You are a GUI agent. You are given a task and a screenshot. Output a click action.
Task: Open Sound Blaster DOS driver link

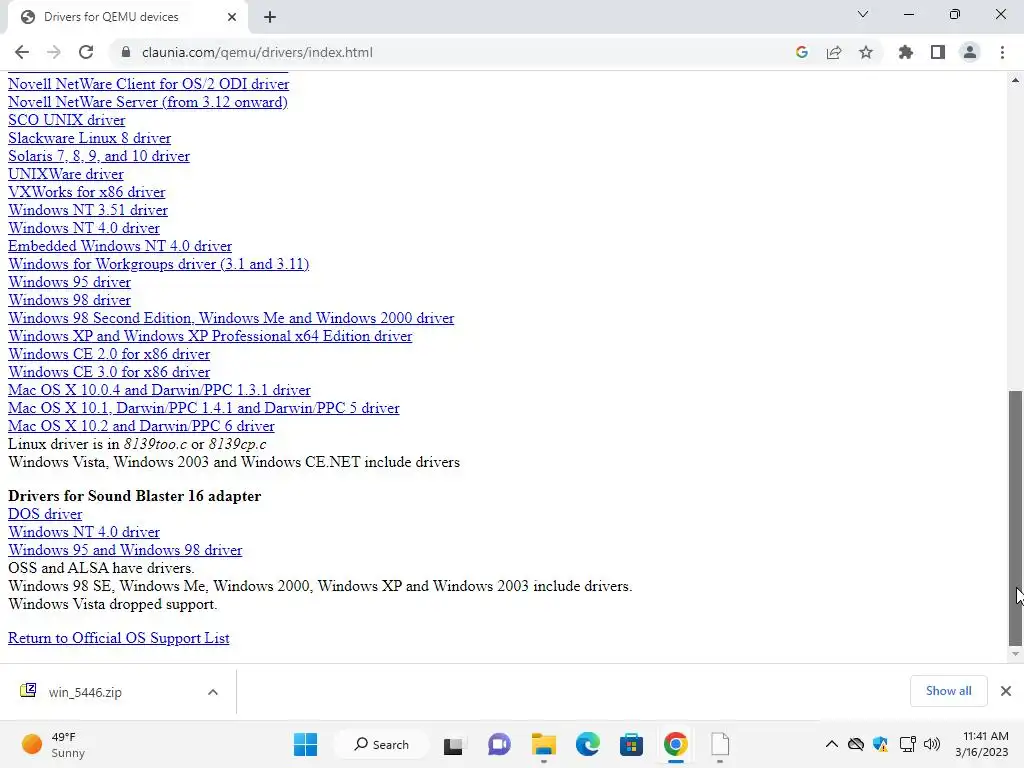tap(45, 515)
